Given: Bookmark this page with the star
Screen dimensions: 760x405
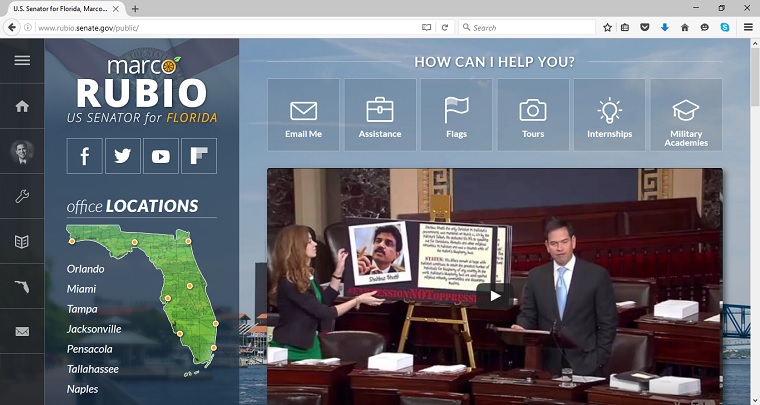Looking at the screenshot, I should point(607,28).
